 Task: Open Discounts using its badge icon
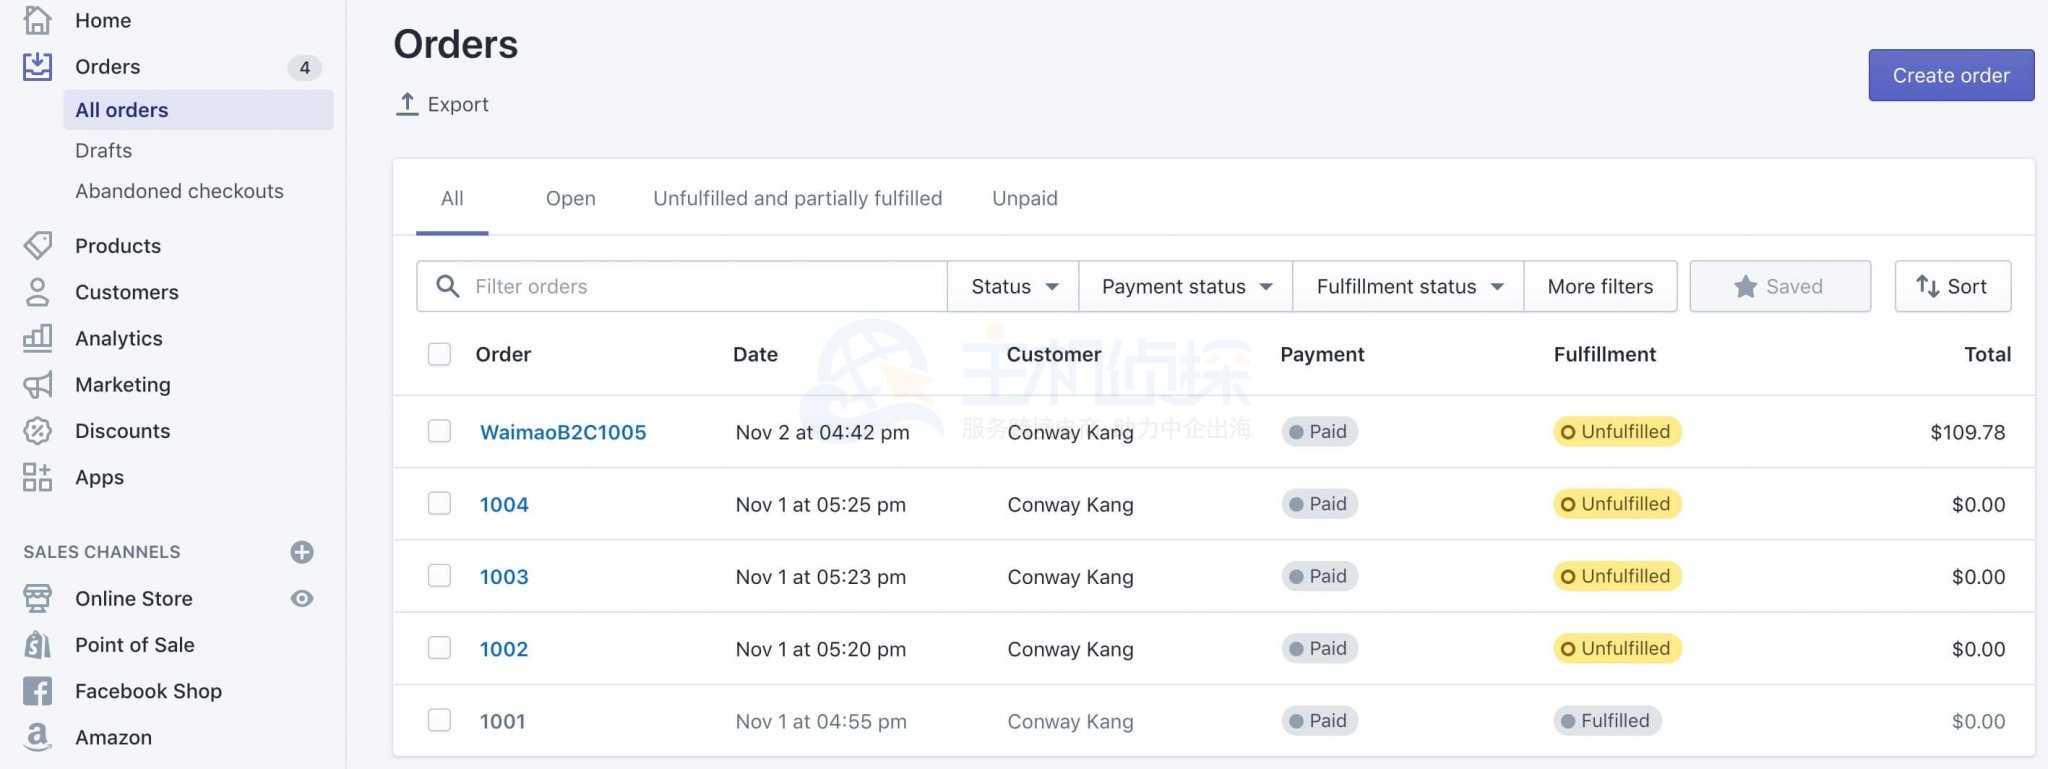point(38,431)
